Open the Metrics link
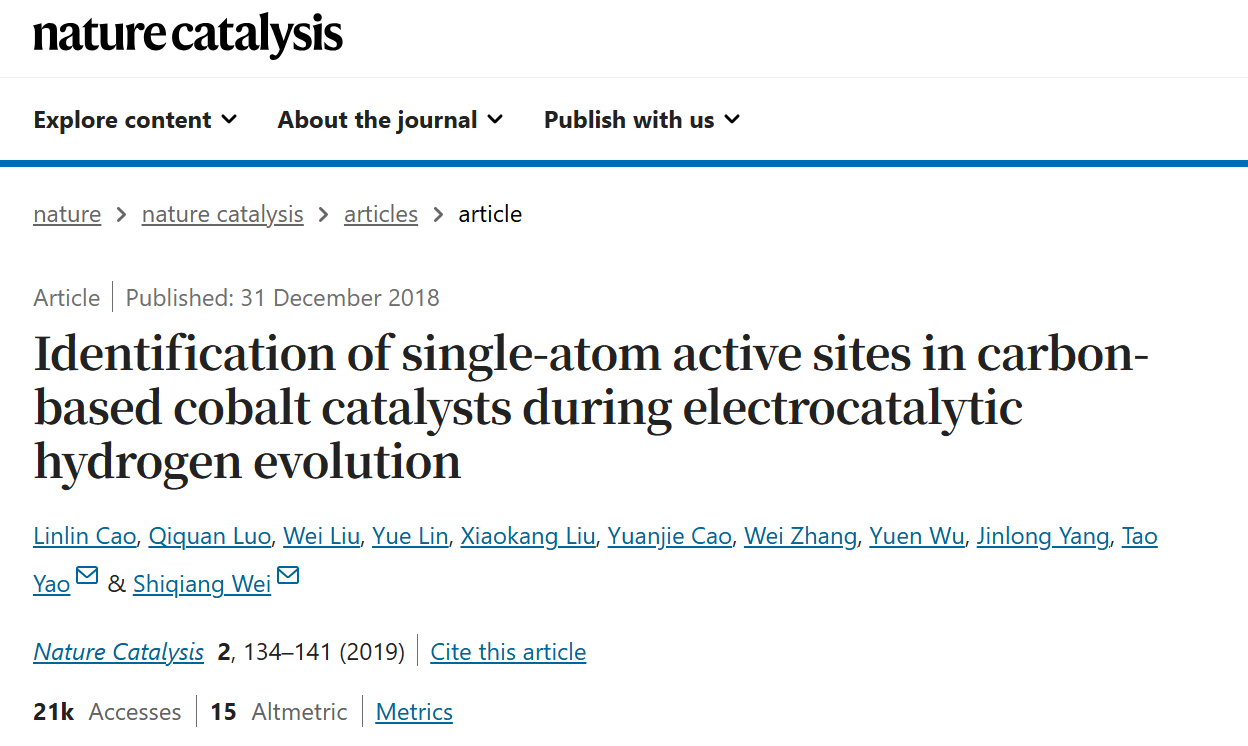This screenshot has height=746, width=1248. click(x=414, y=712)
